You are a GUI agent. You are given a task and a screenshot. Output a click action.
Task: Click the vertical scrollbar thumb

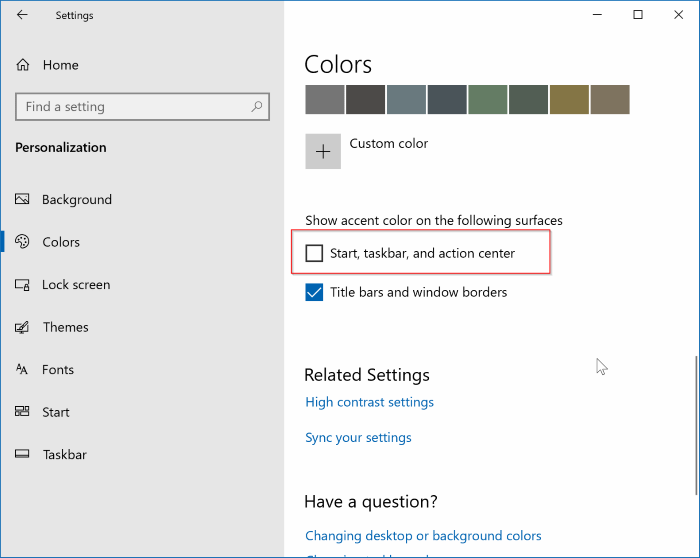point(696,425)
